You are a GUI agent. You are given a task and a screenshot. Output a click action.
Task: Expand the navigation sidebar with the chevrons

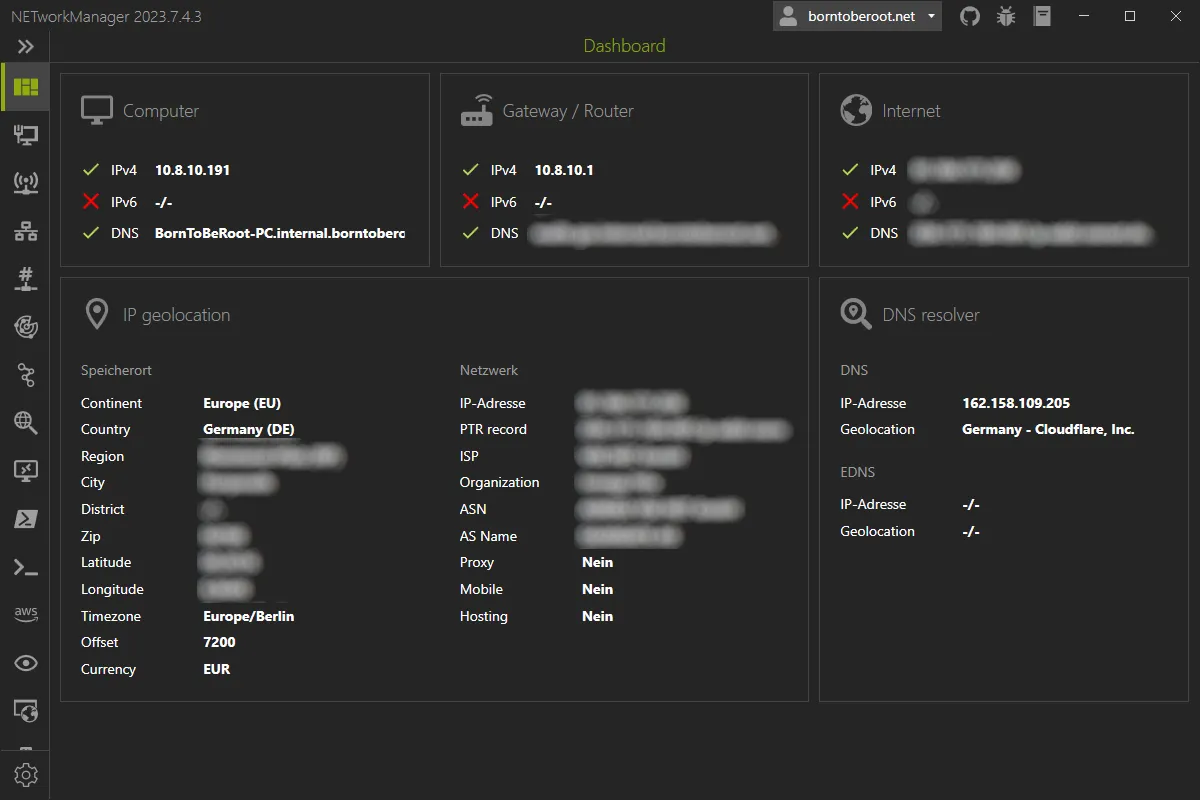[x=25, y=45]
